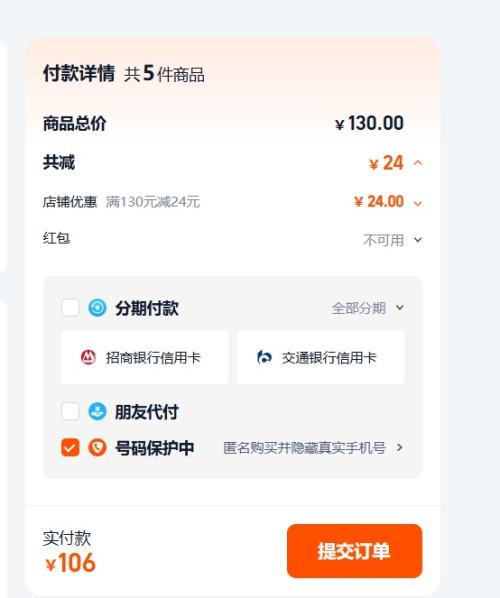Open the 红包 不可用 dropdown
500x598 pixels.
[x=418, y=240]
